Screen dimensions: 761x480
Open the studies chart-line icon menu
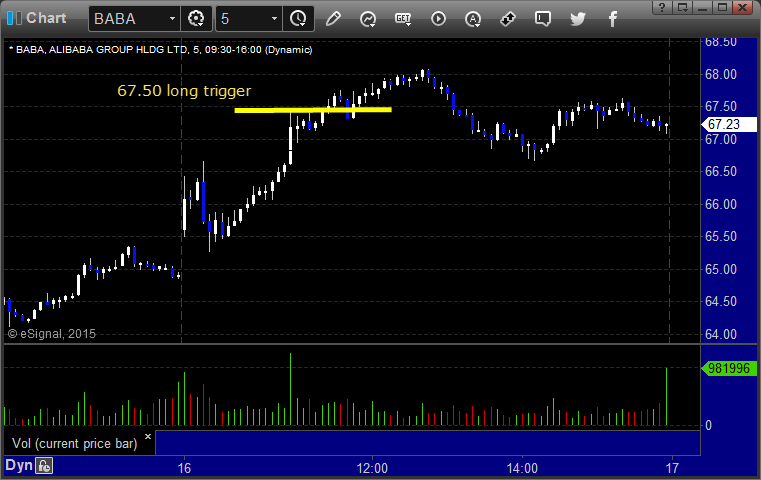pyautogui.click(x=368, y=19)
